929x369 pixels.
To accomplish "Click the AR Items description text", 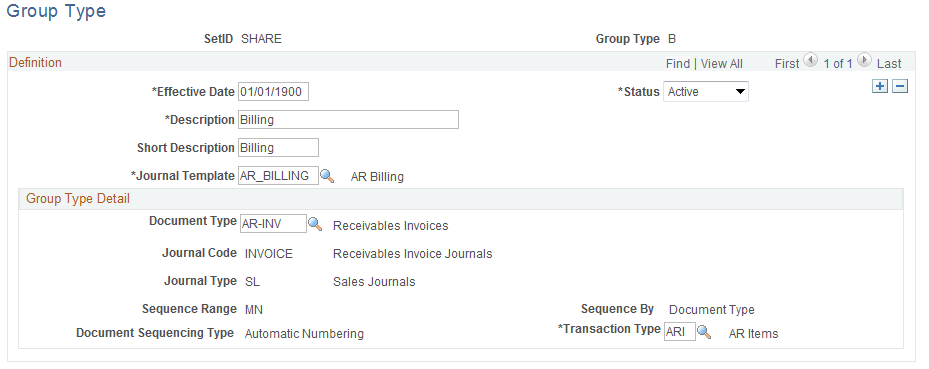I will [x=753, y=334].
